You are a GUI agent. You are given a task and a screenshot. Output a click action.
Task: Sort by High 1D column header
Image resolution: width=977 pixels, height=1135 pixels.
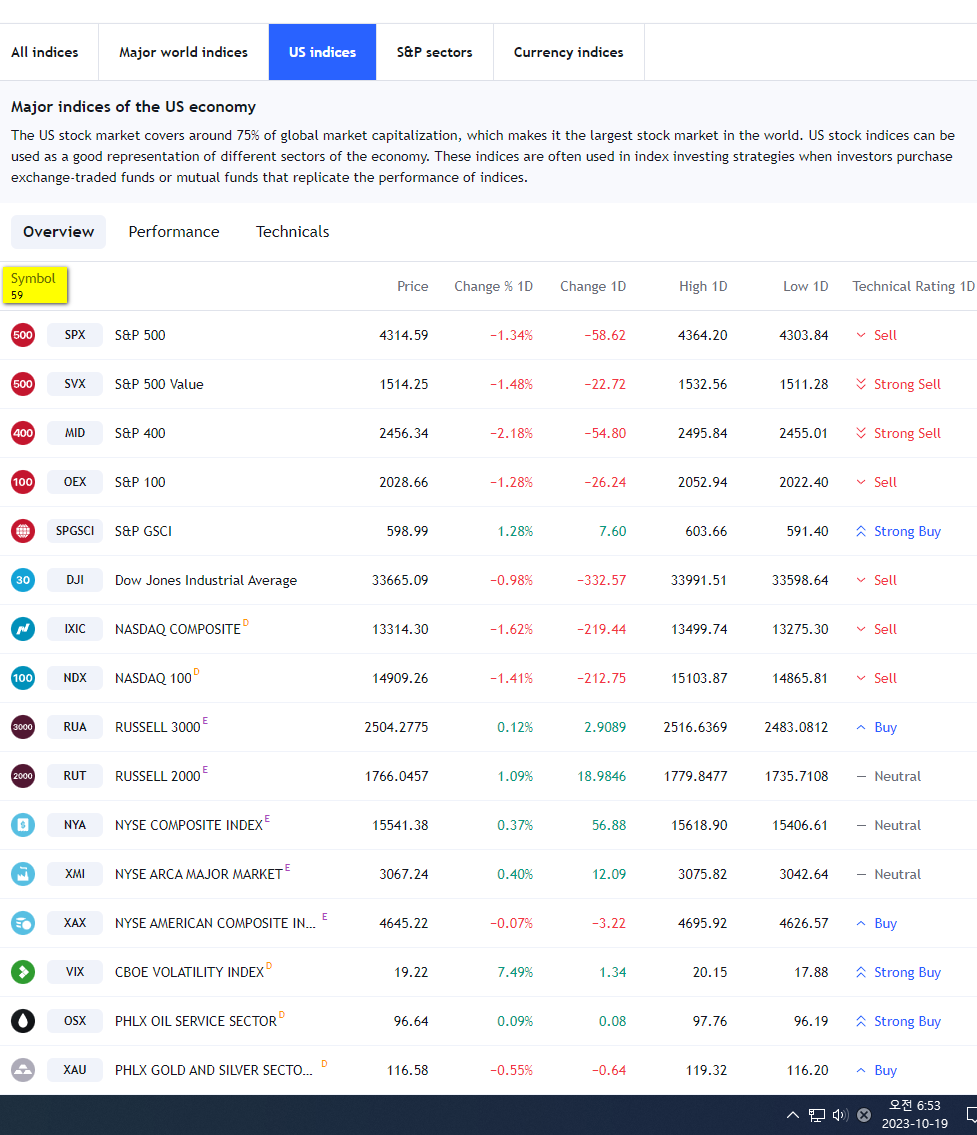pyautogui.click(x=703, y=287)
